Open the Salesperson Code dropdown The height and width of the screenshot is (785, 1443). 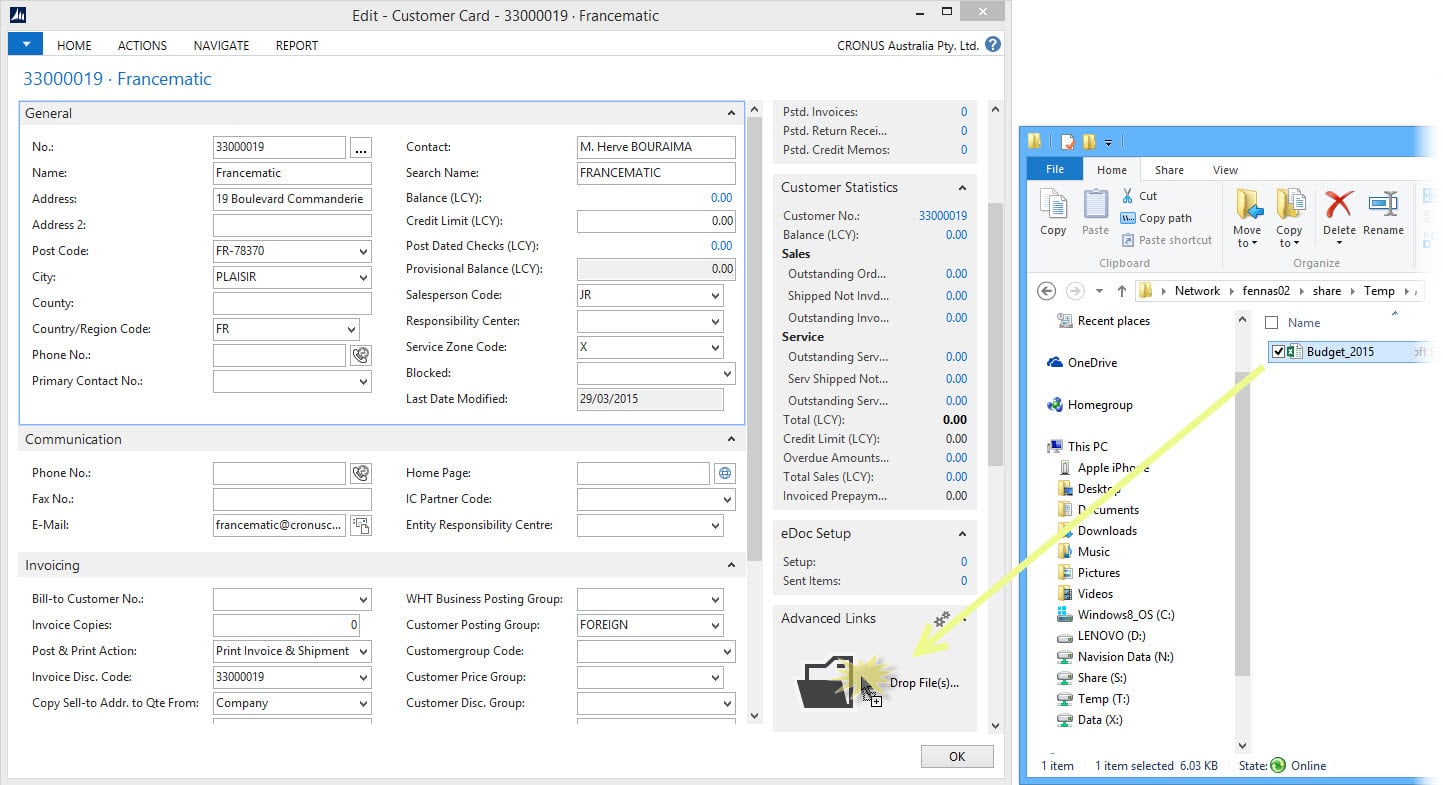coord(715,295)
